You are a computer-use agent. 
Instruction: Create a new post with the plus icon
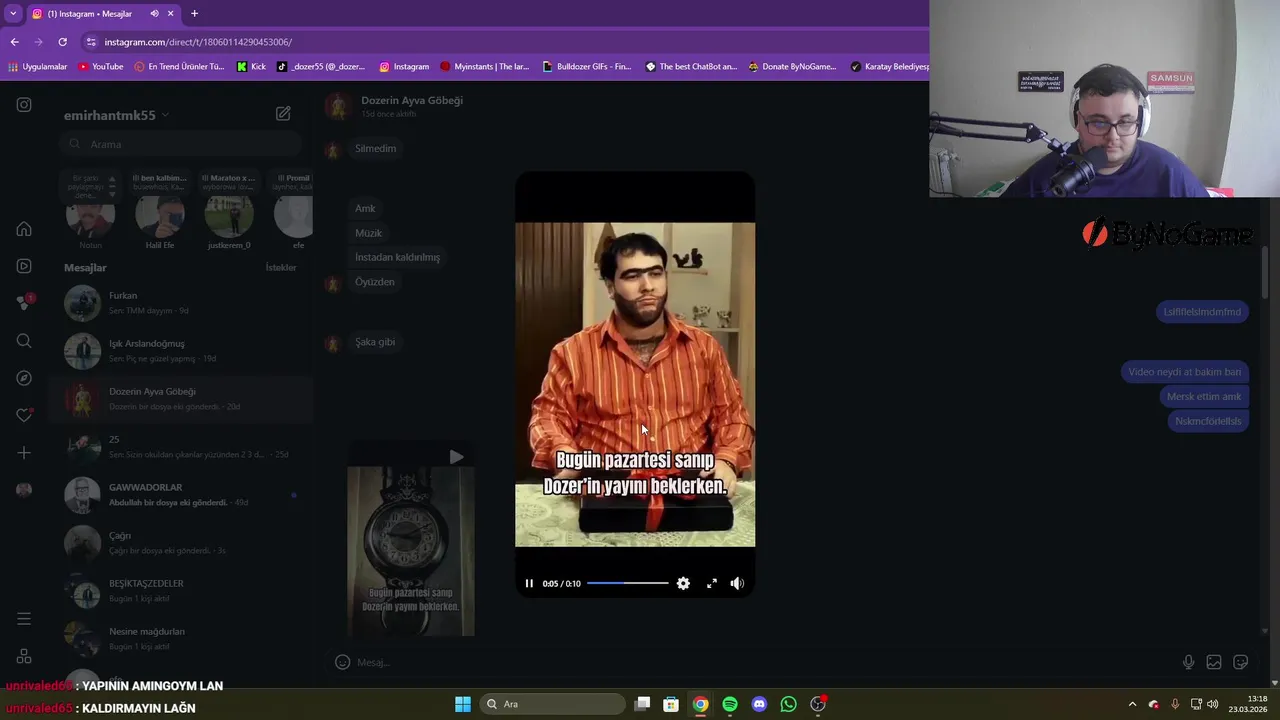coord(24,453)
